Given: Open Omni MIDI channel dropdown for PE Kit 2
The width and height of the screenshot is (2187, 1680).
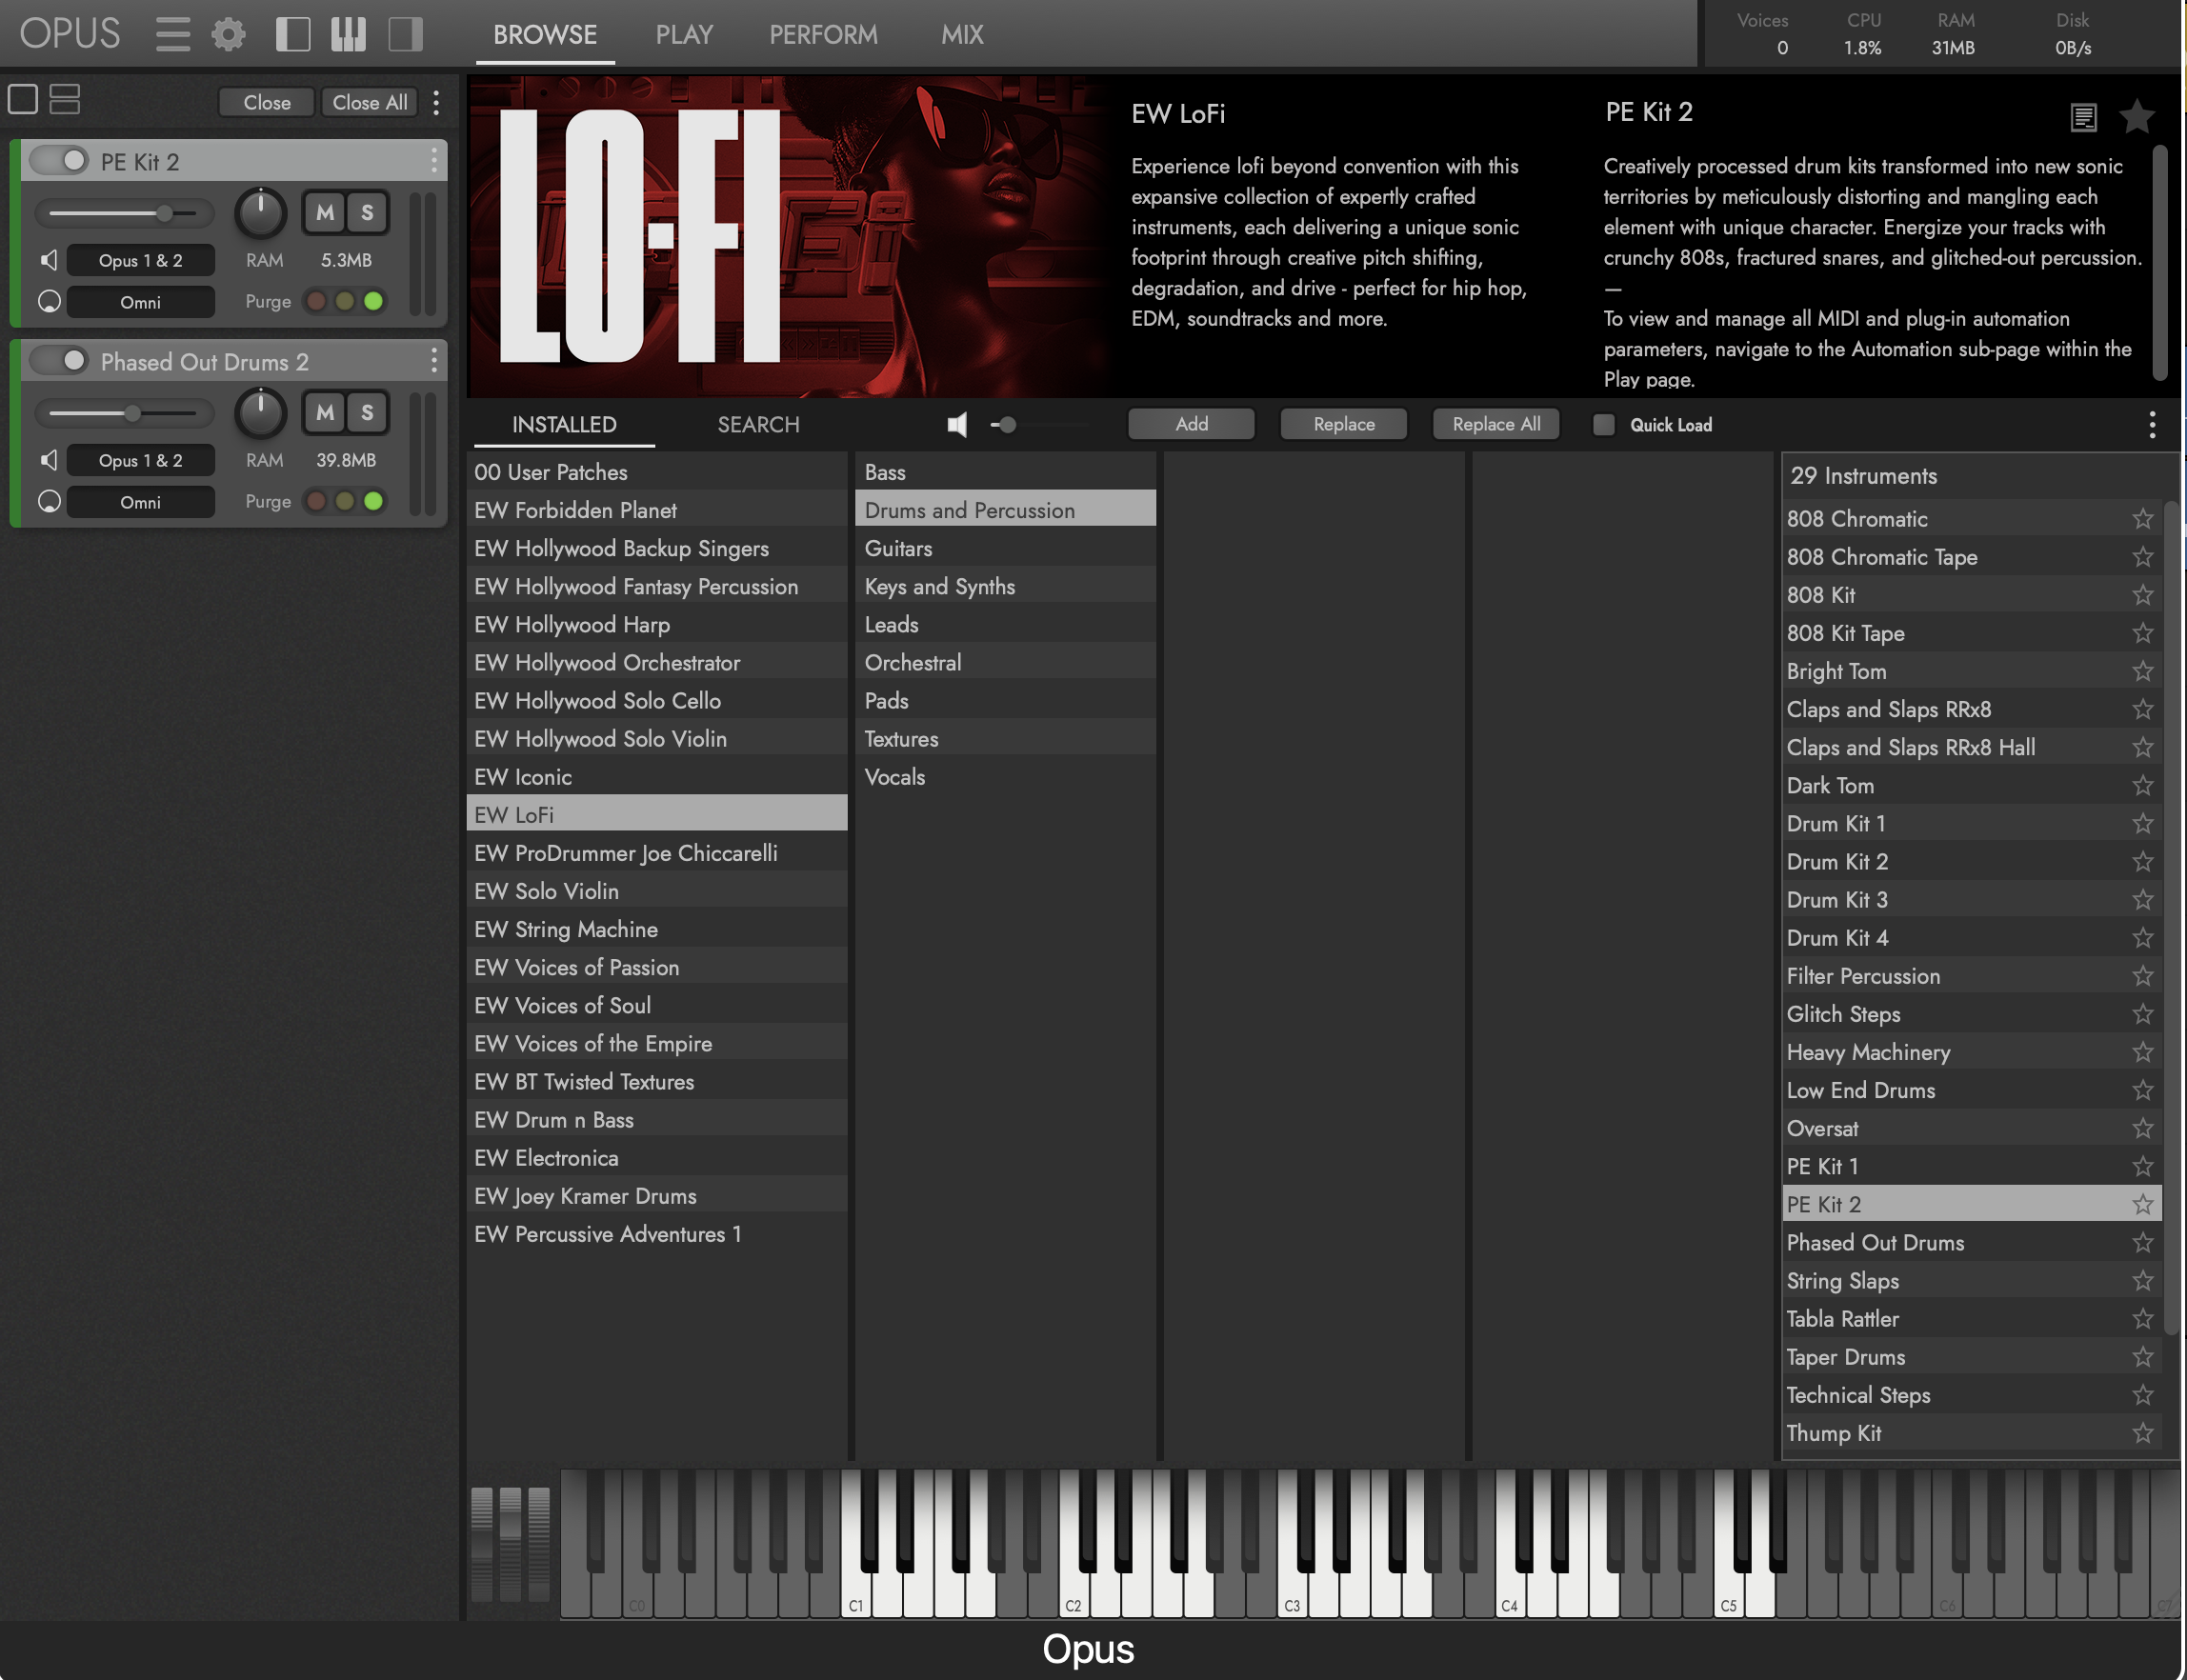Looking at the screenshot, I should 140,302.
